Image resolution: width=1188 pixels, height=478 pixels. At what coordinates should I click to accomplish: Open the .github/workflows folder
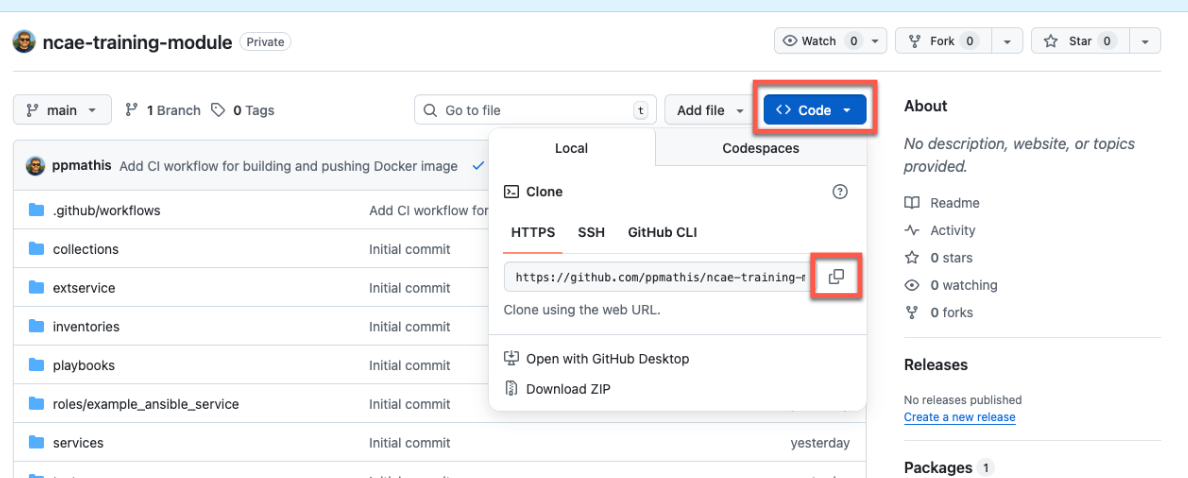point(107,211)
